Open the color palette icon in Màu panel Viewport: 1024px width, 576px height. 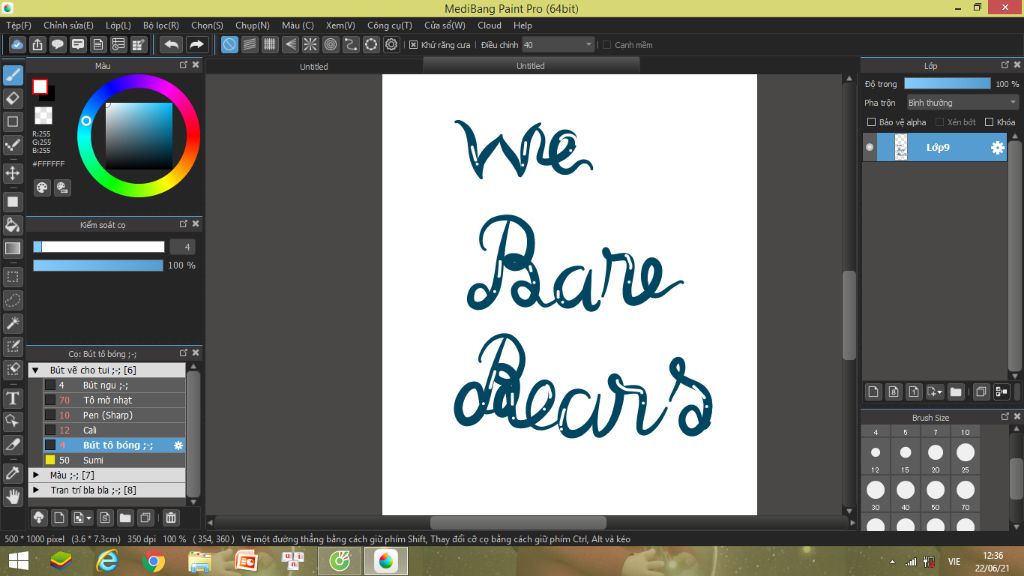tap(42, 188)
